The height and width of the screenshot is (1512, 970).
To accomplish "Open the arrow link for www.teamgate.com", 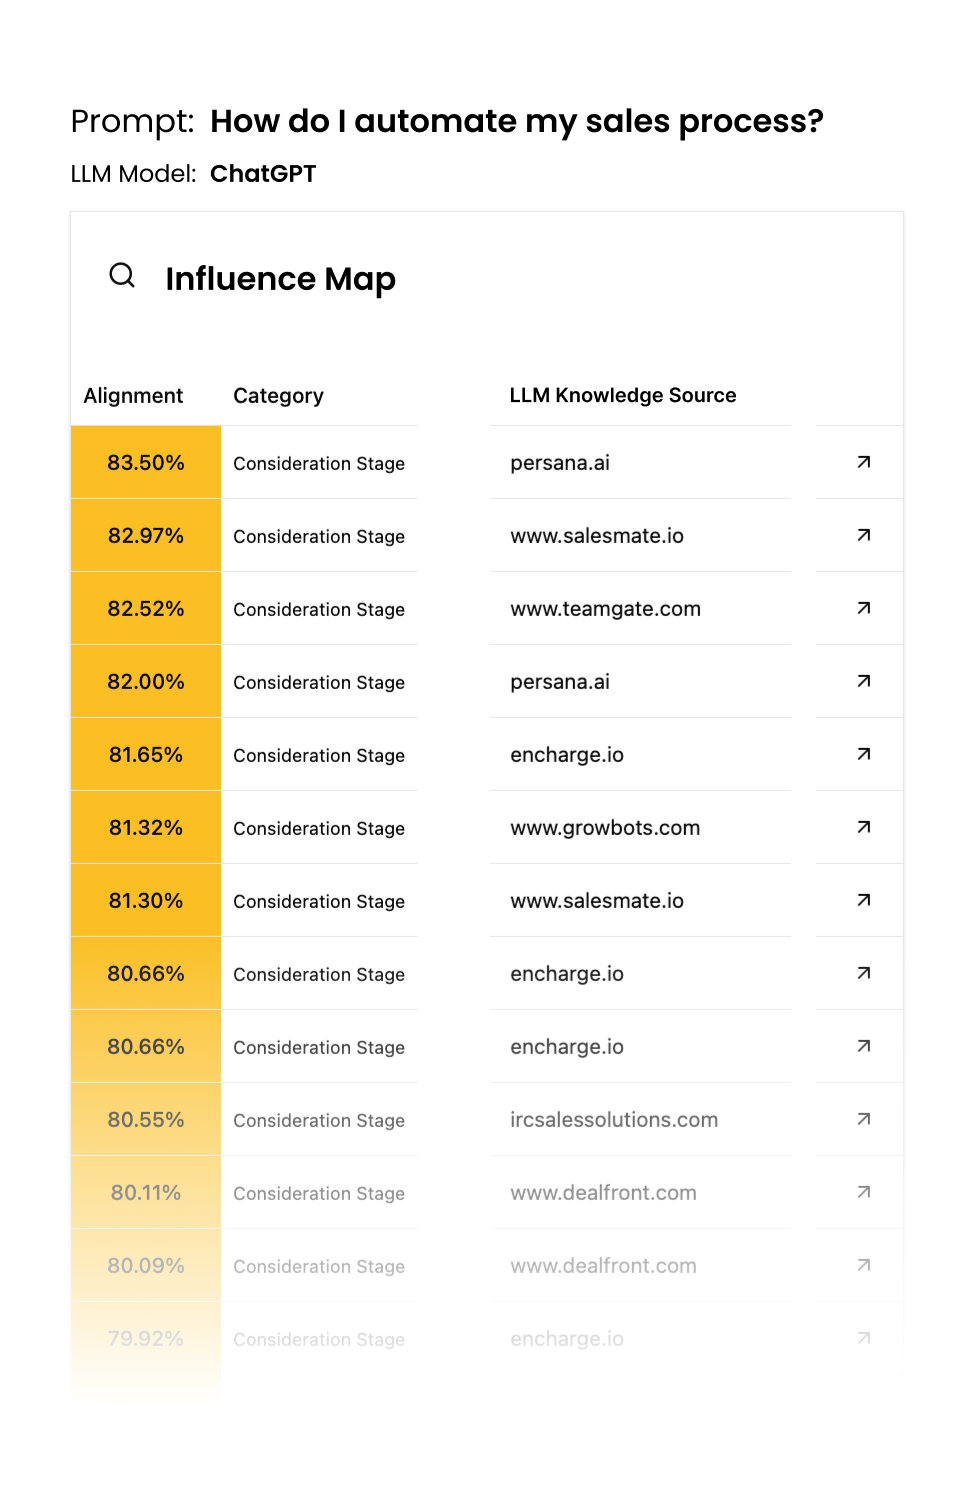I will tap(864, 608).
